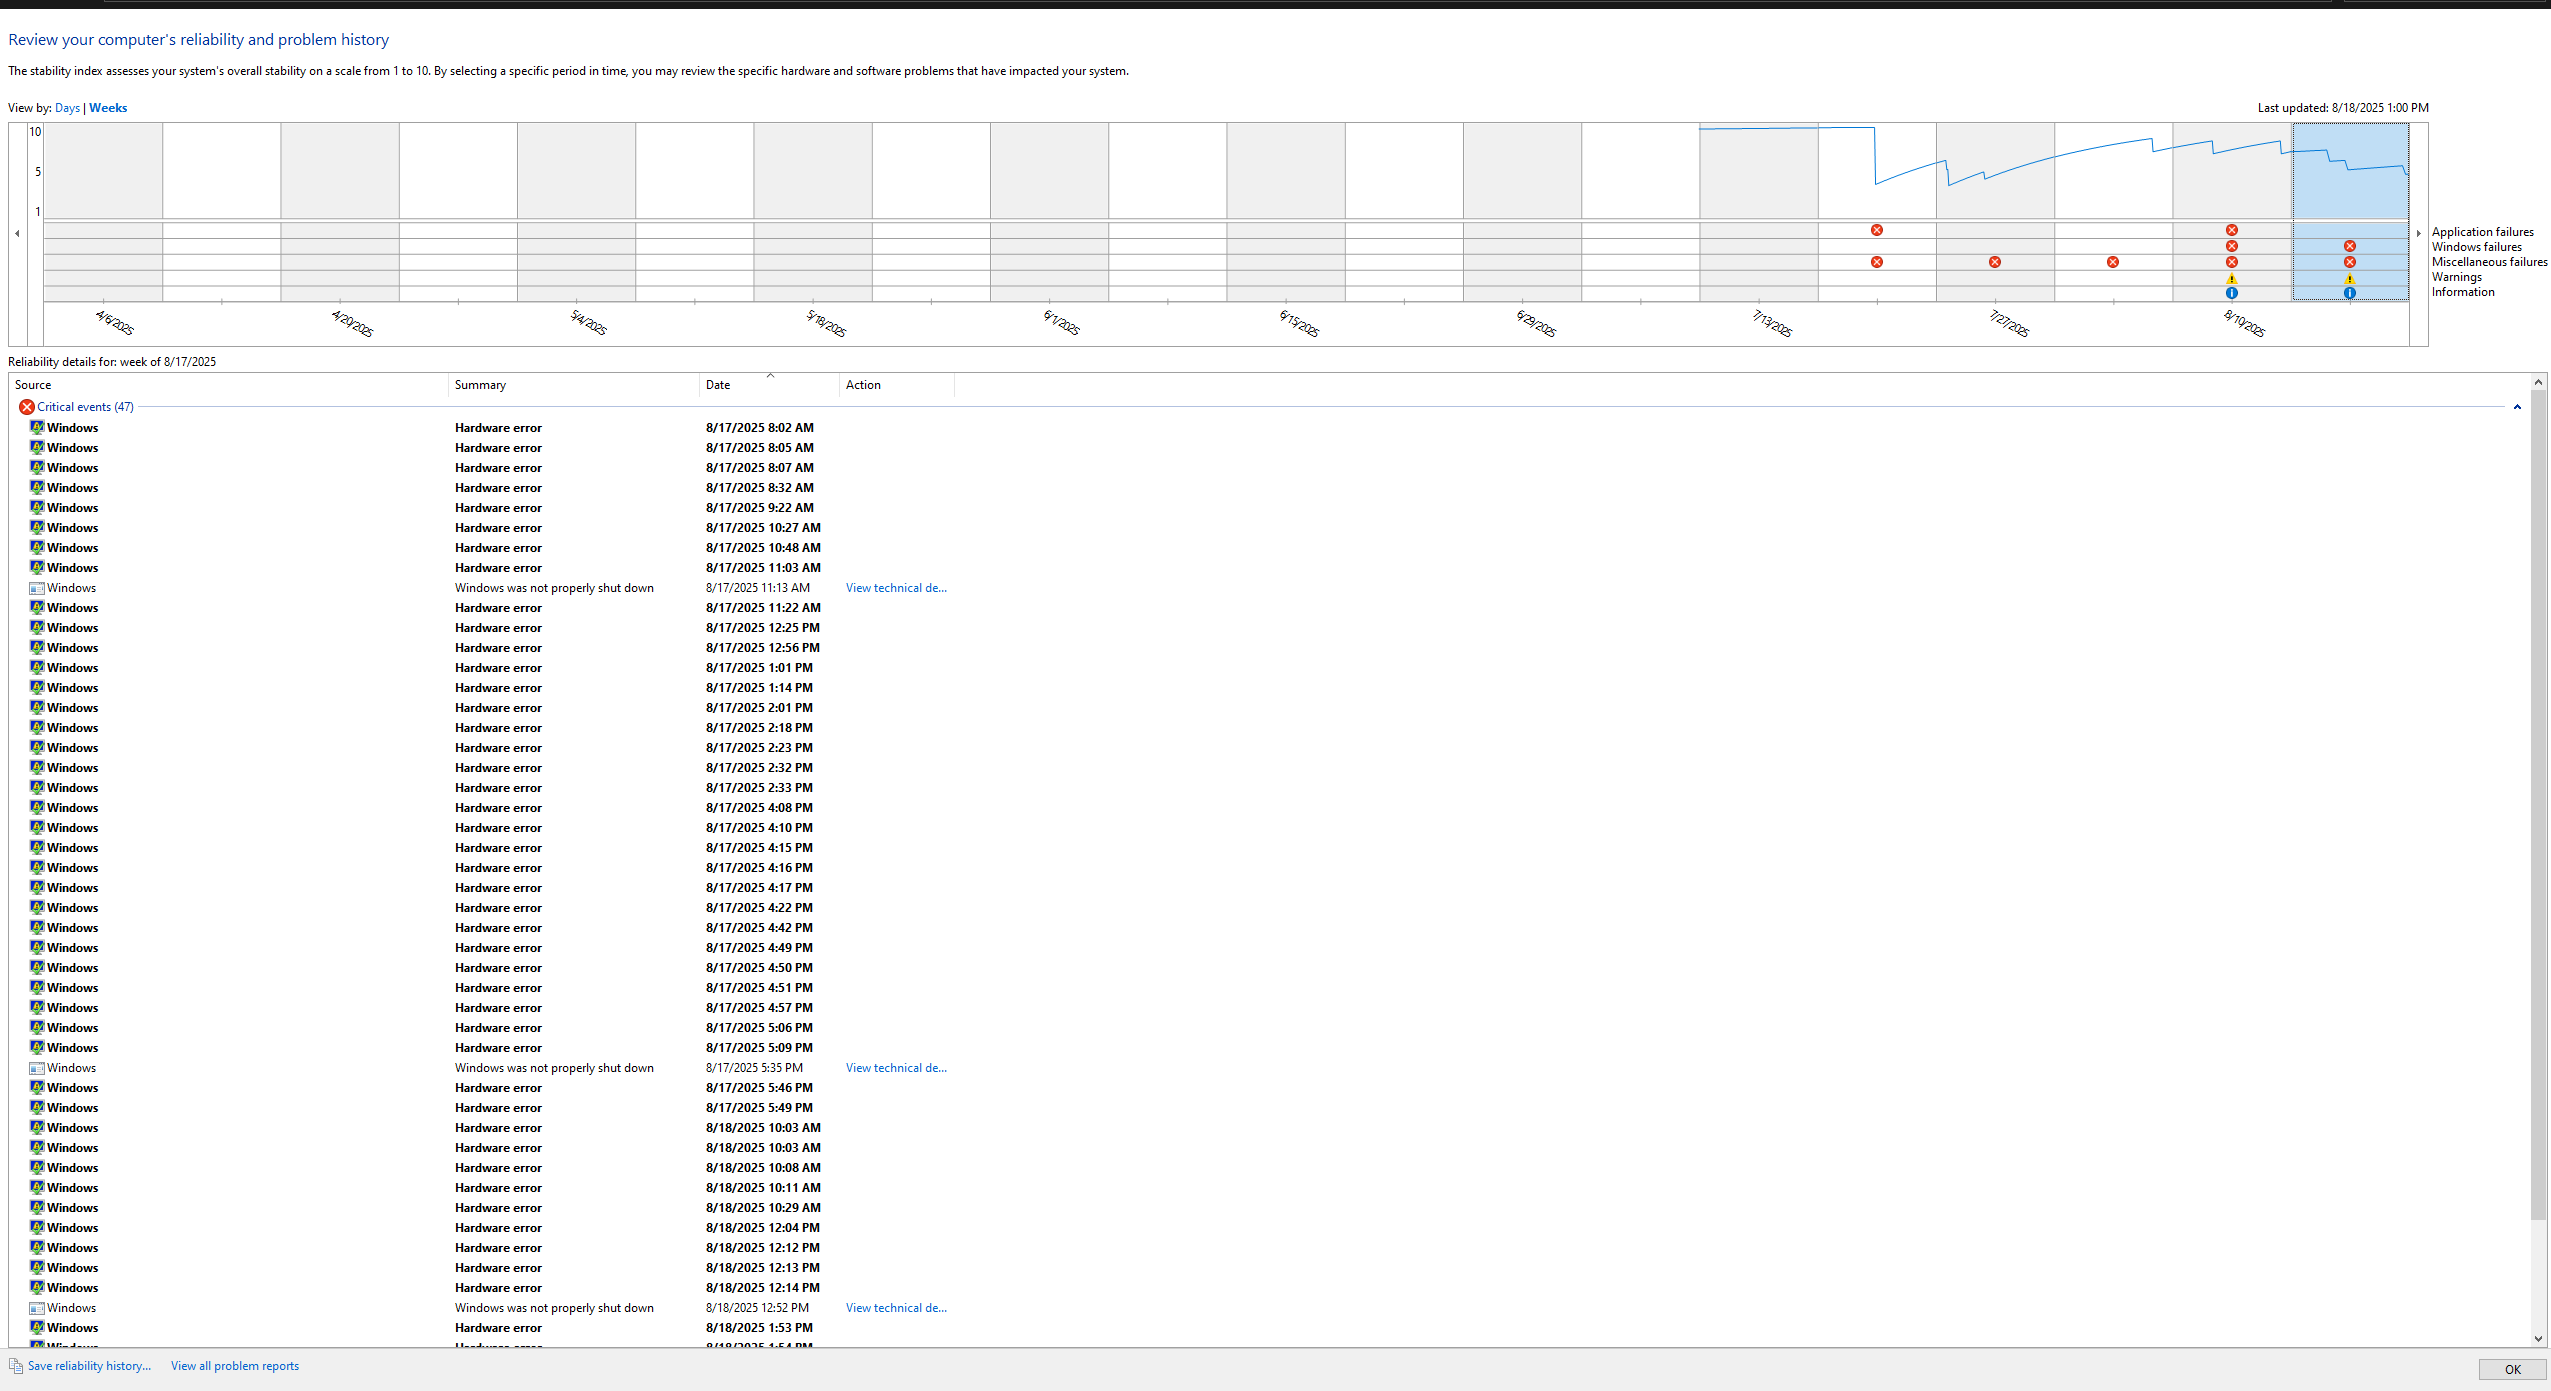Click Windows icon for 8/18/2025 10:29 AM hardware error

37,1208
